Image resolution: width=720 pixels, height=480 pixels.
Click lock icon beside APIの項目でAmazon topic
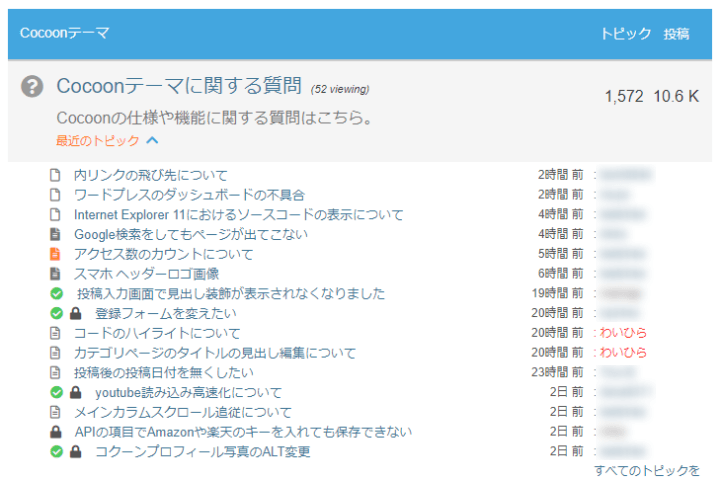point(56,432)
